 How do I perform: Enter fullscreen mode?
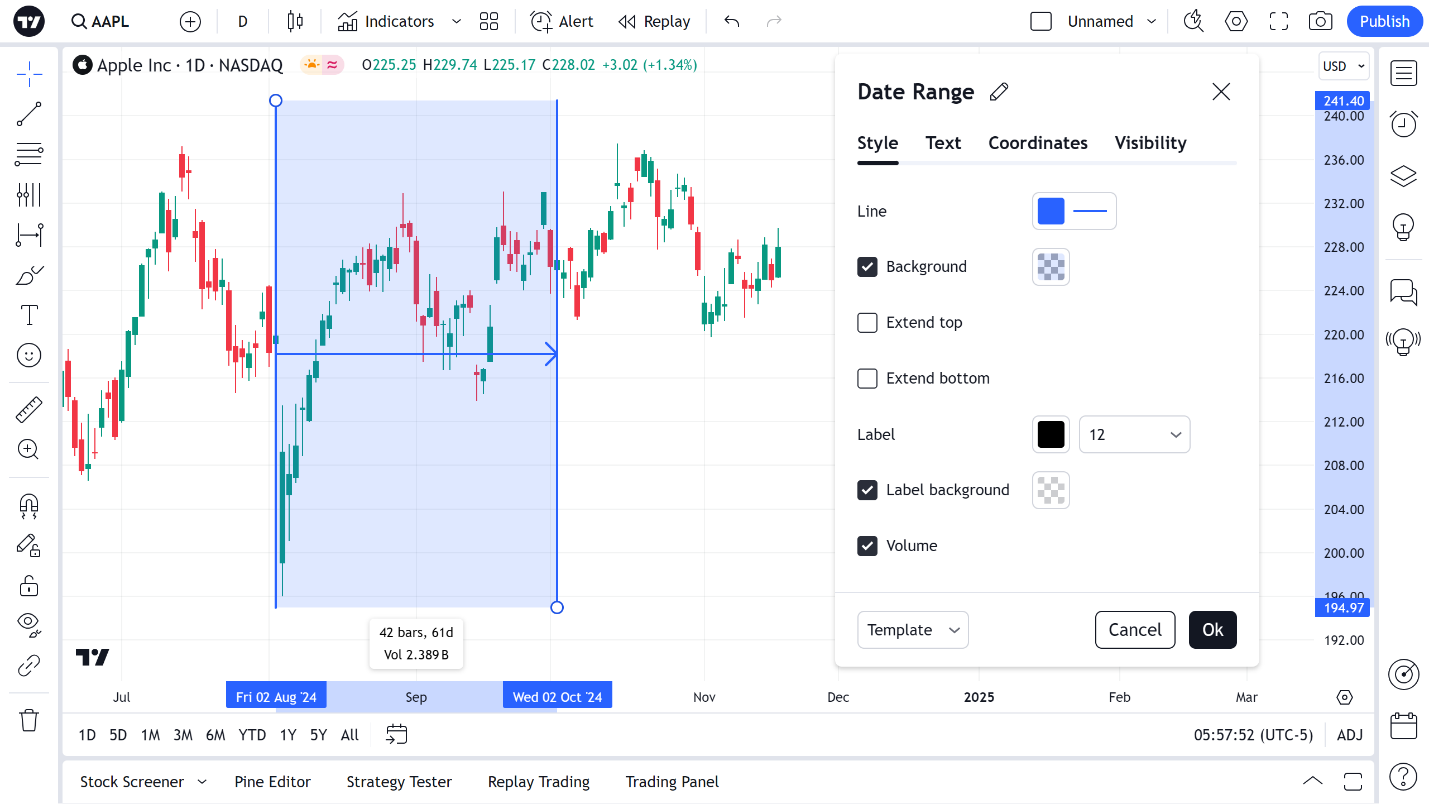1279,21
